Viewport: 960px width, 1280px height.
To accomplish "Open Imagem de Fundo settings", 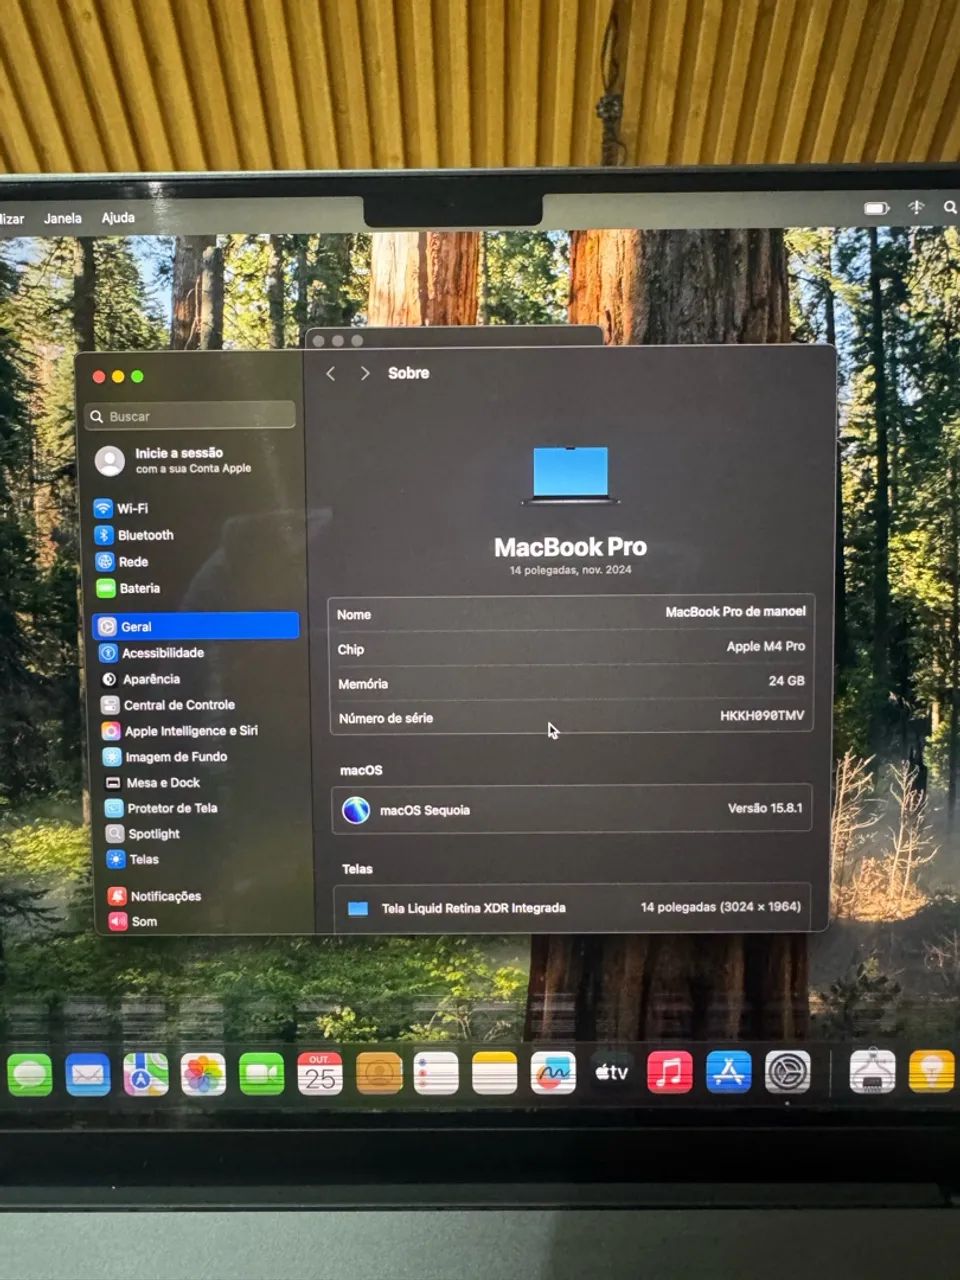I will tap(165, 757).
